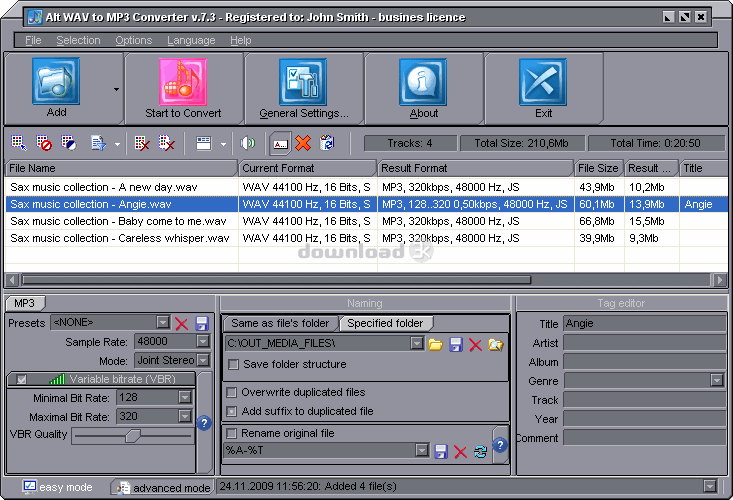
Task: Delete the naming pattern with red X
Action: (460, 451)
